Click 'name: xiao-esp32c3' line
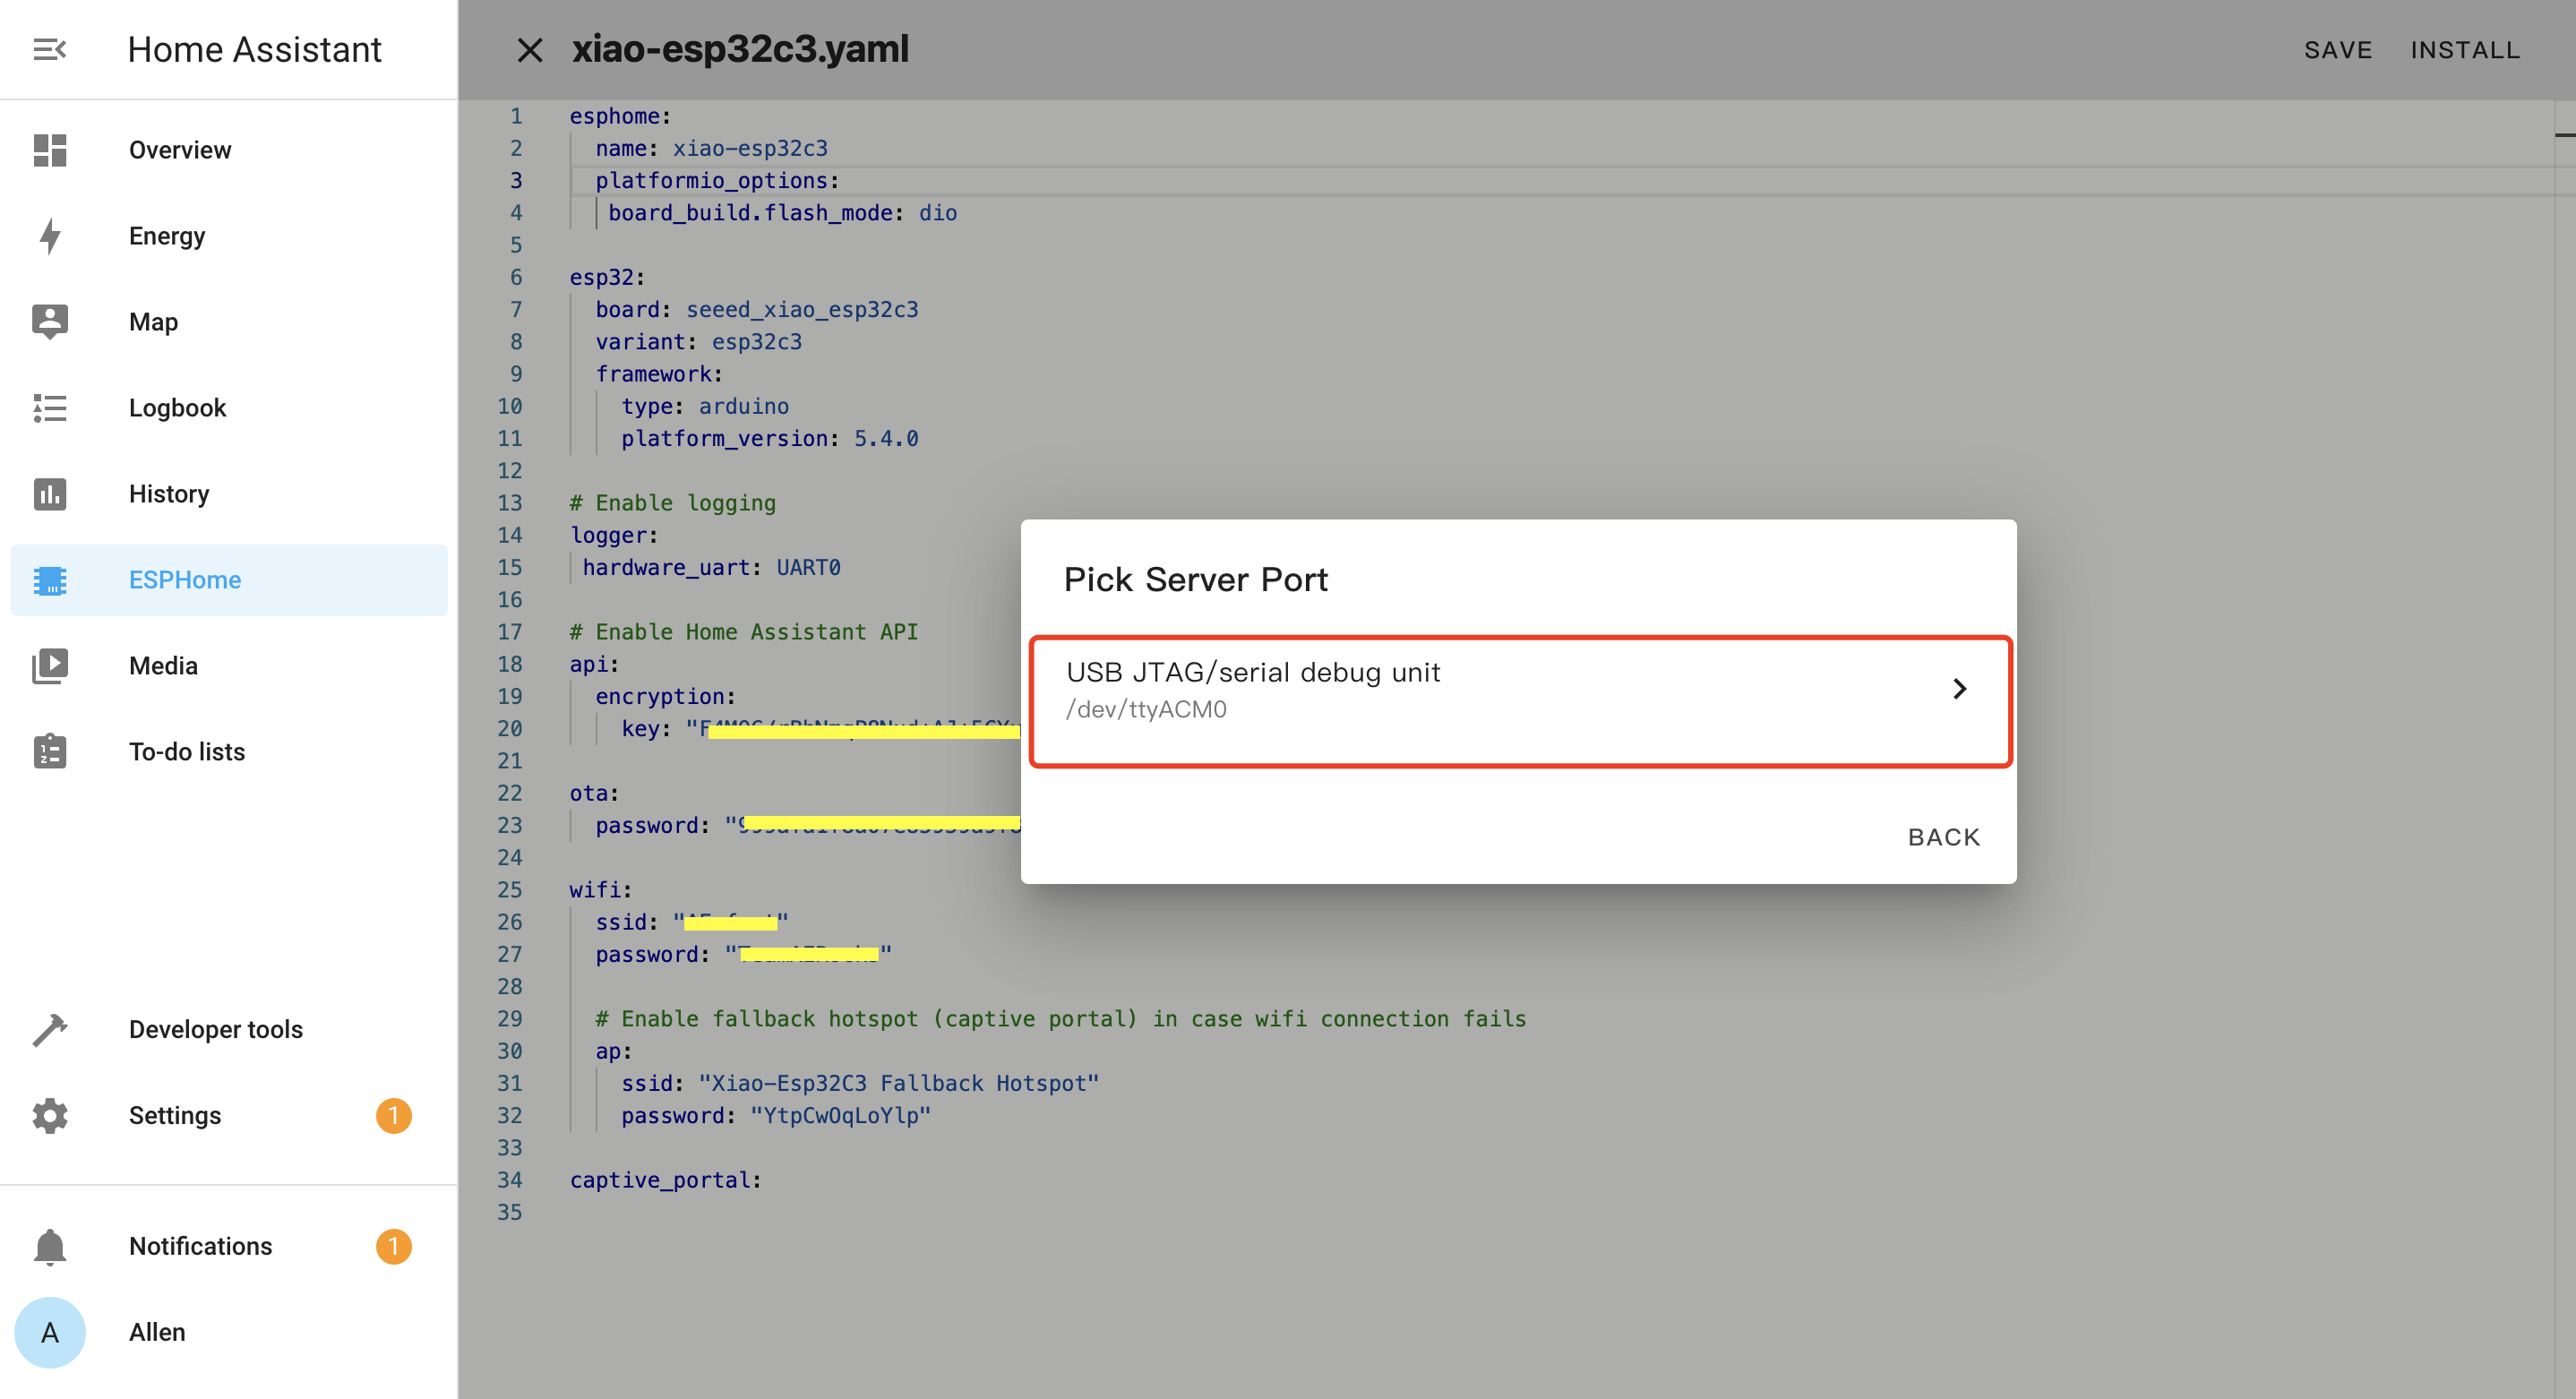This screenshot has width=2576, height=1399. [x=711, y=149]
